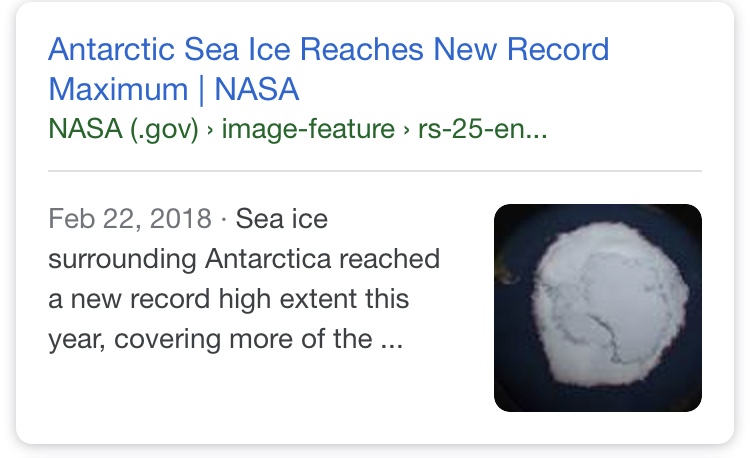Click the horizontal divider under the URL
Viewport: 750px width, 458px height.
point(375,170)
